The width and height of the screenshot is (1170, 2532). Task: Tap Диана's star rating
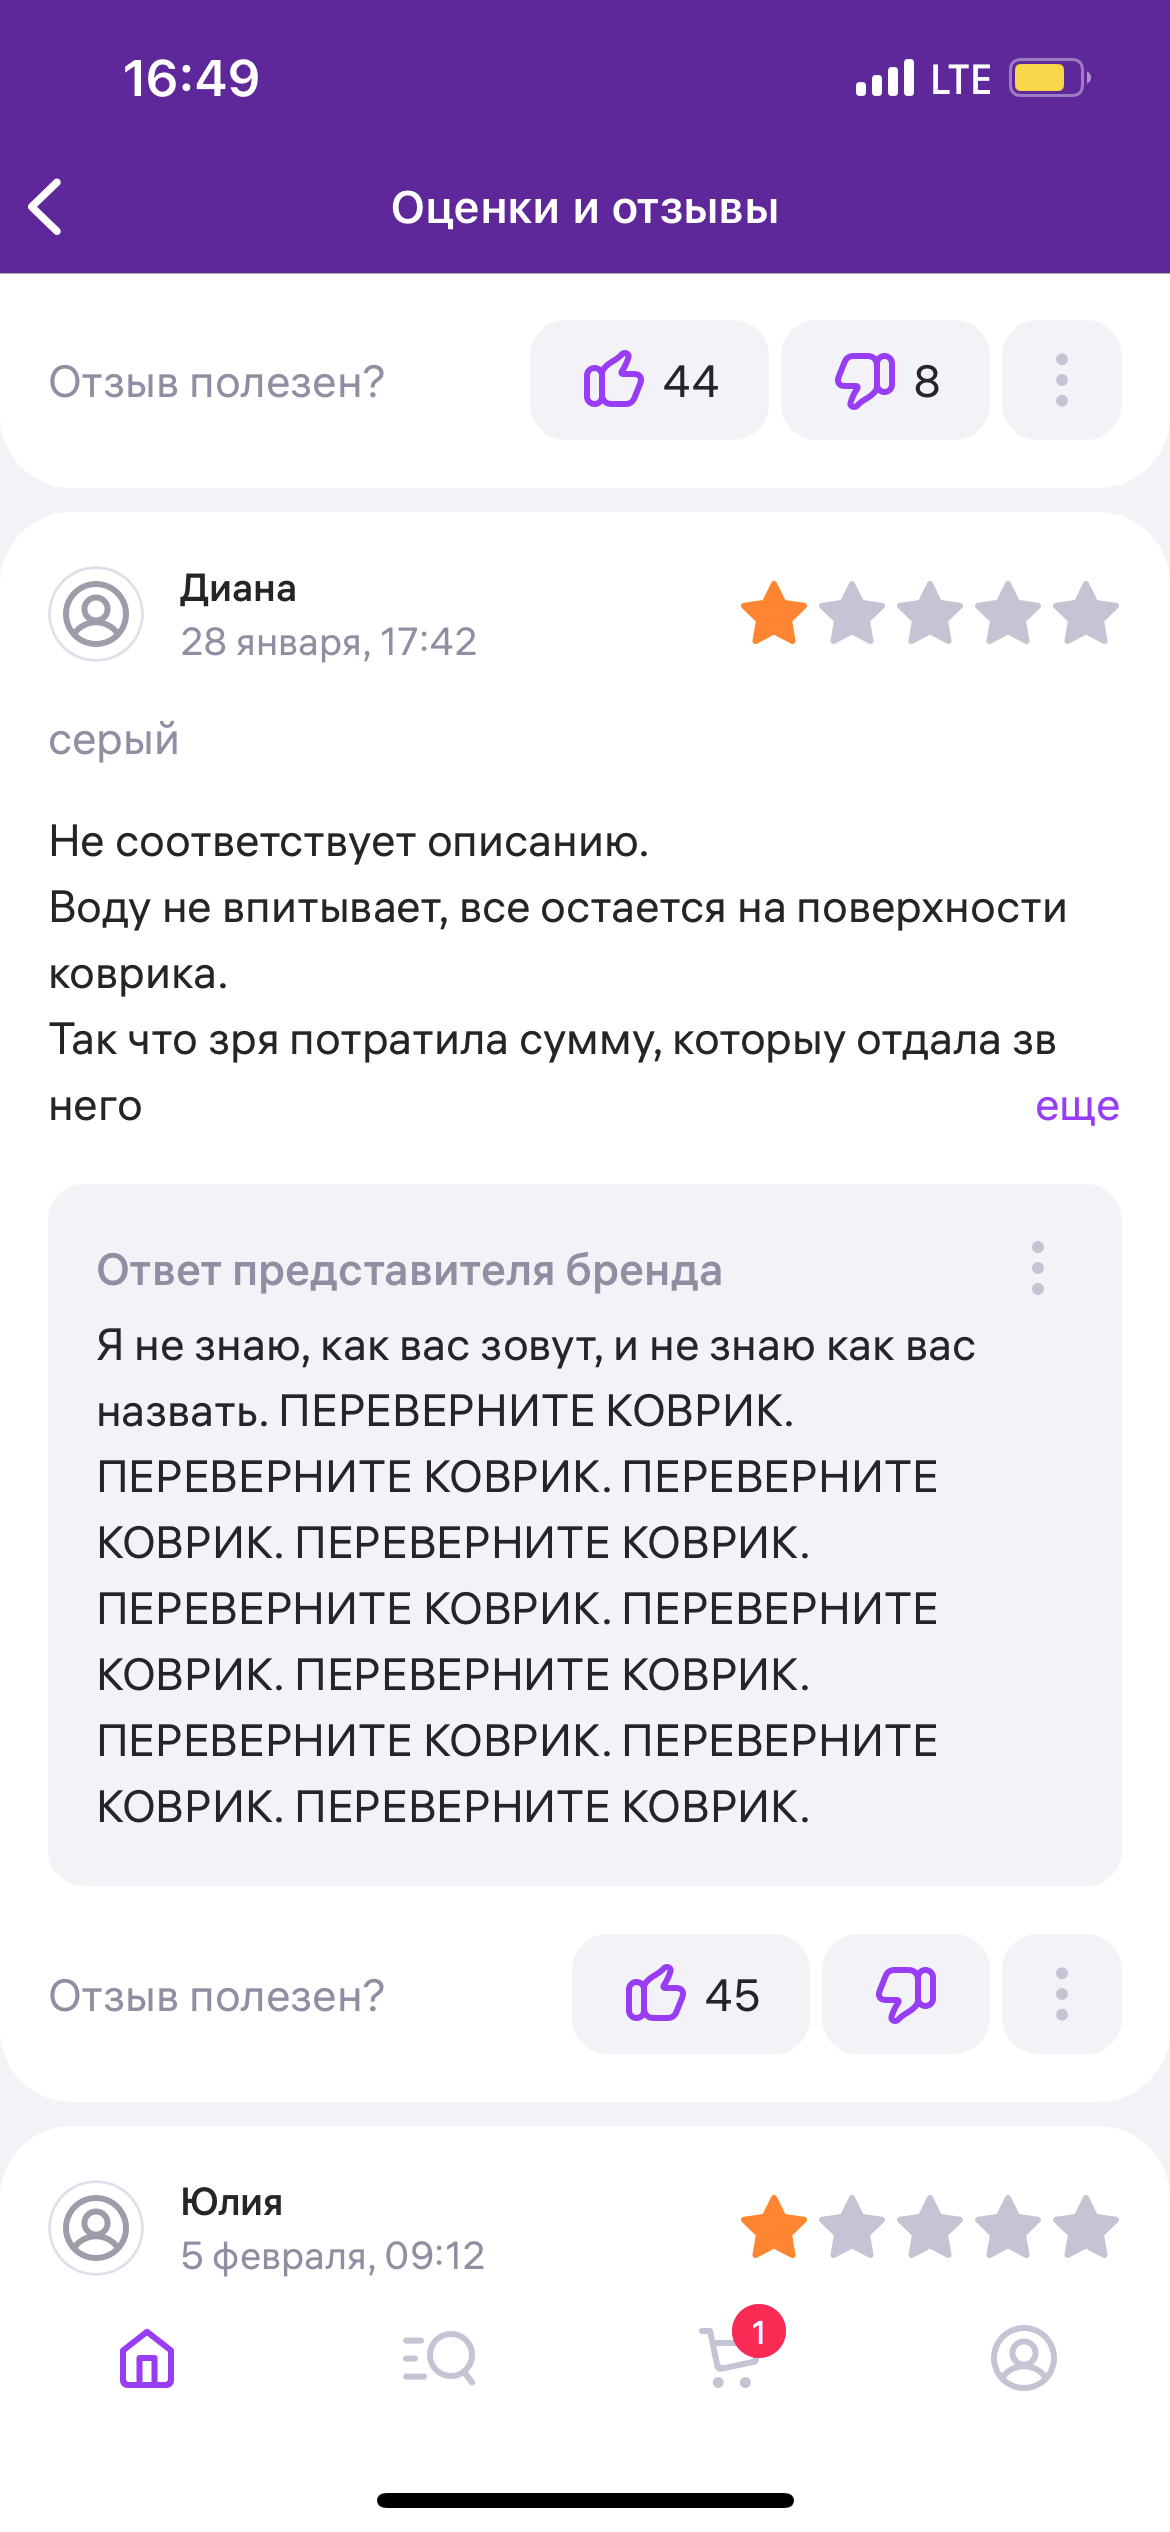929,613
